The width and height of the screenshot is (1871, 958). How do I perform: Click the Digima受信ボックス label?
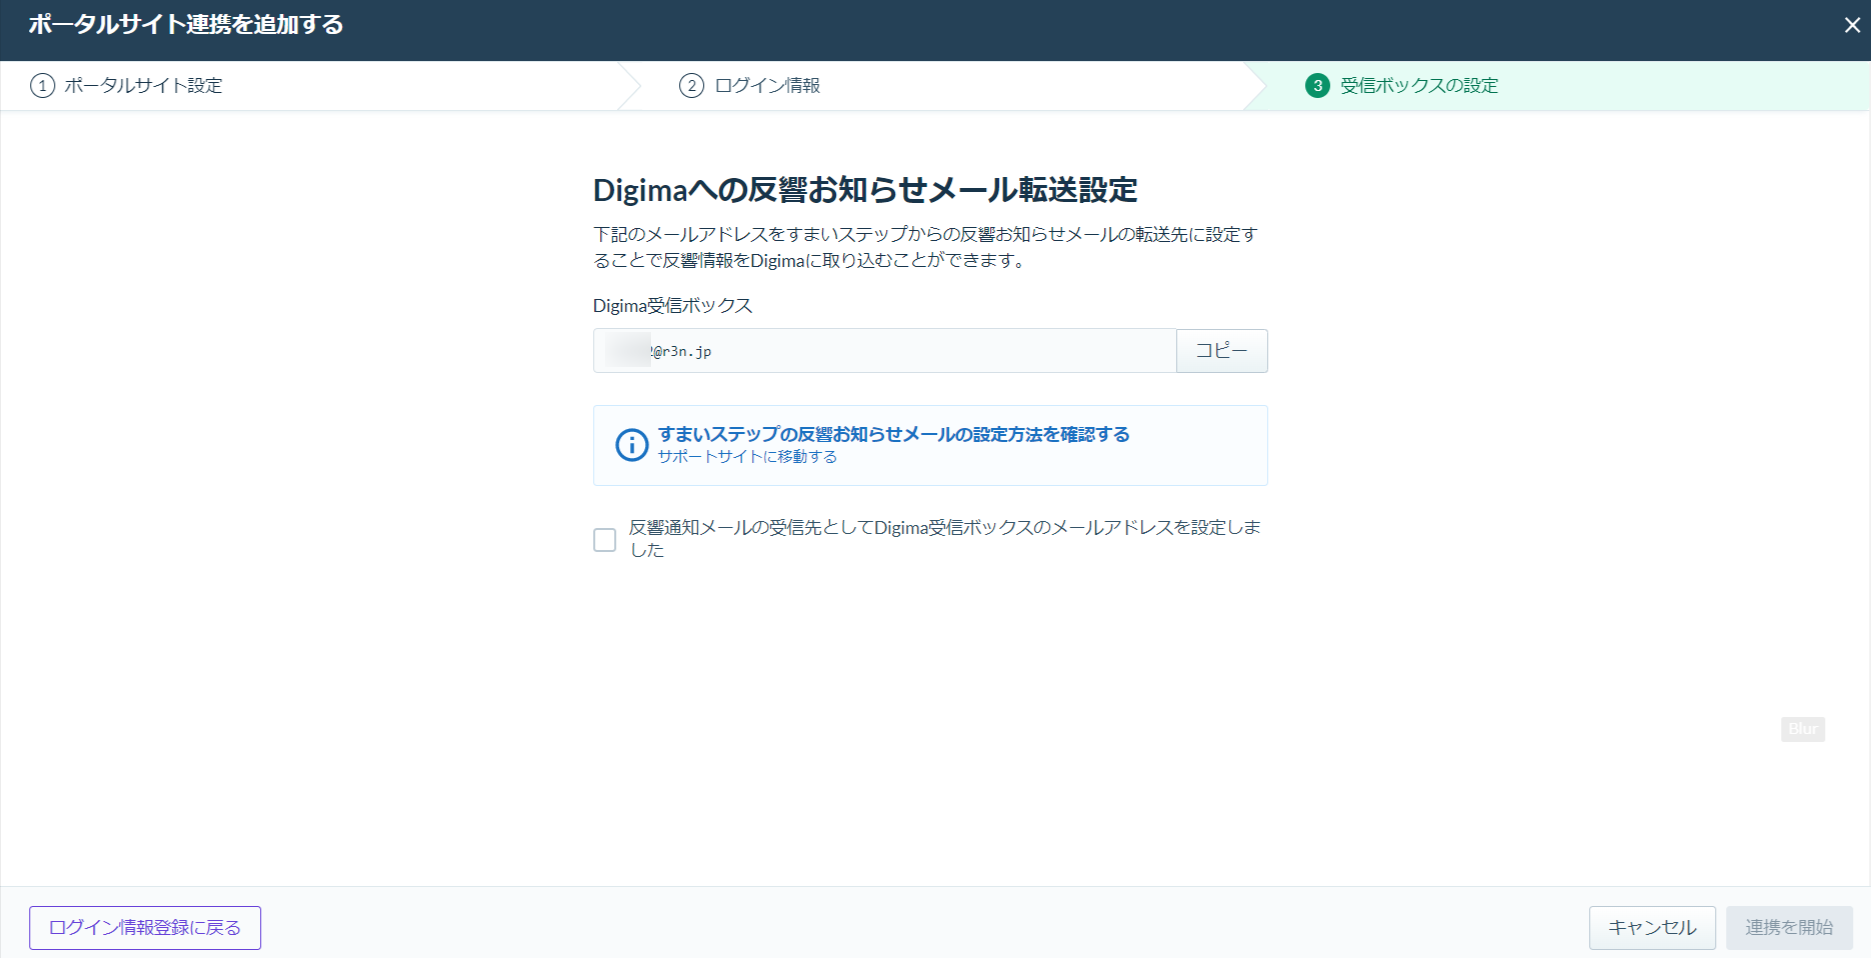click(x=673, y=306)
